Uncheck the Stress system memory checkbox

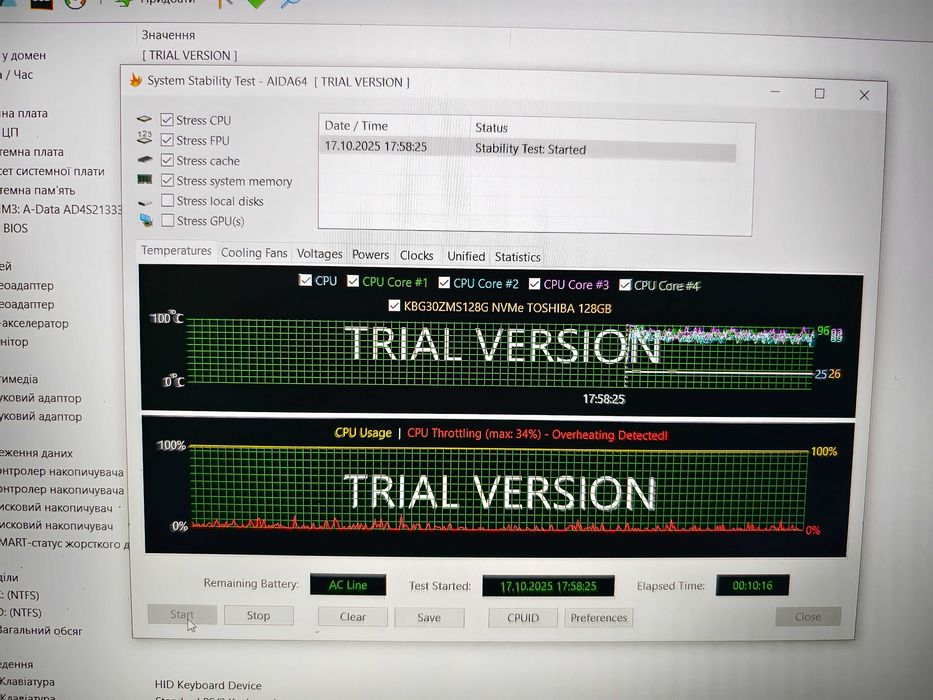tap(168, 180)
